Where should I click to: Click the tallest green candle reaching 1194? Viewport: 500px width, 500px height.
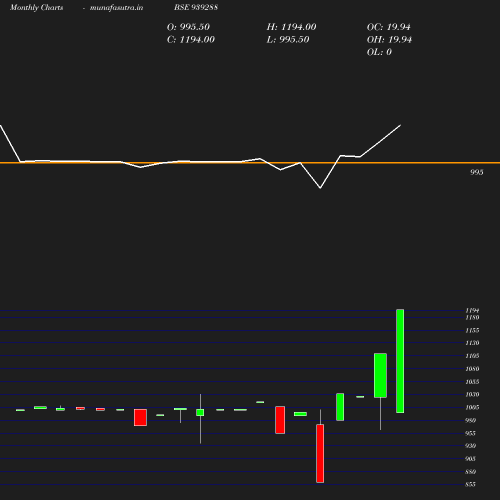pyautogui.click(x=400, y=361)
